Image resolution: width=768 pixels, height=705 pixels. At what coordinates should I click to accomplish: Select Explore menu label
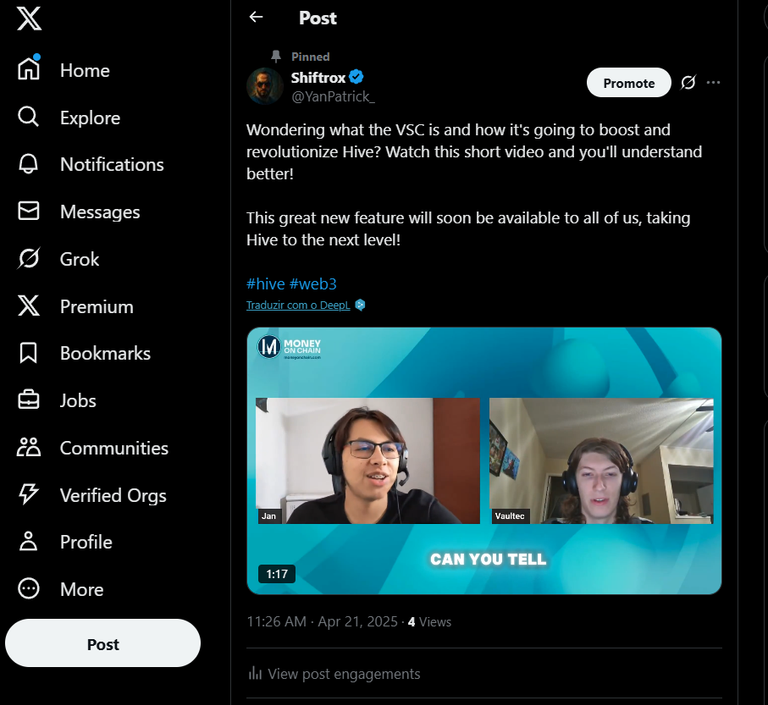[90, 118]
